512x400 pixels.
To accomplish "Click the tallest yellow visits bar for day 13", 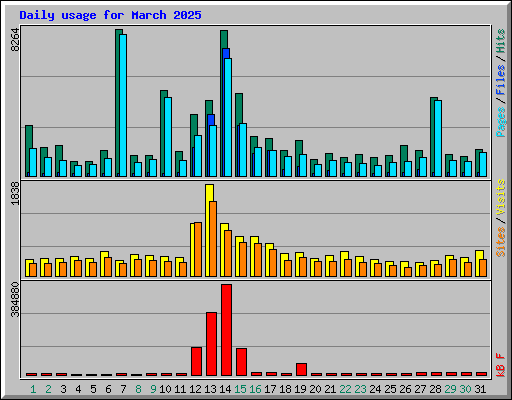I will 209,230.
